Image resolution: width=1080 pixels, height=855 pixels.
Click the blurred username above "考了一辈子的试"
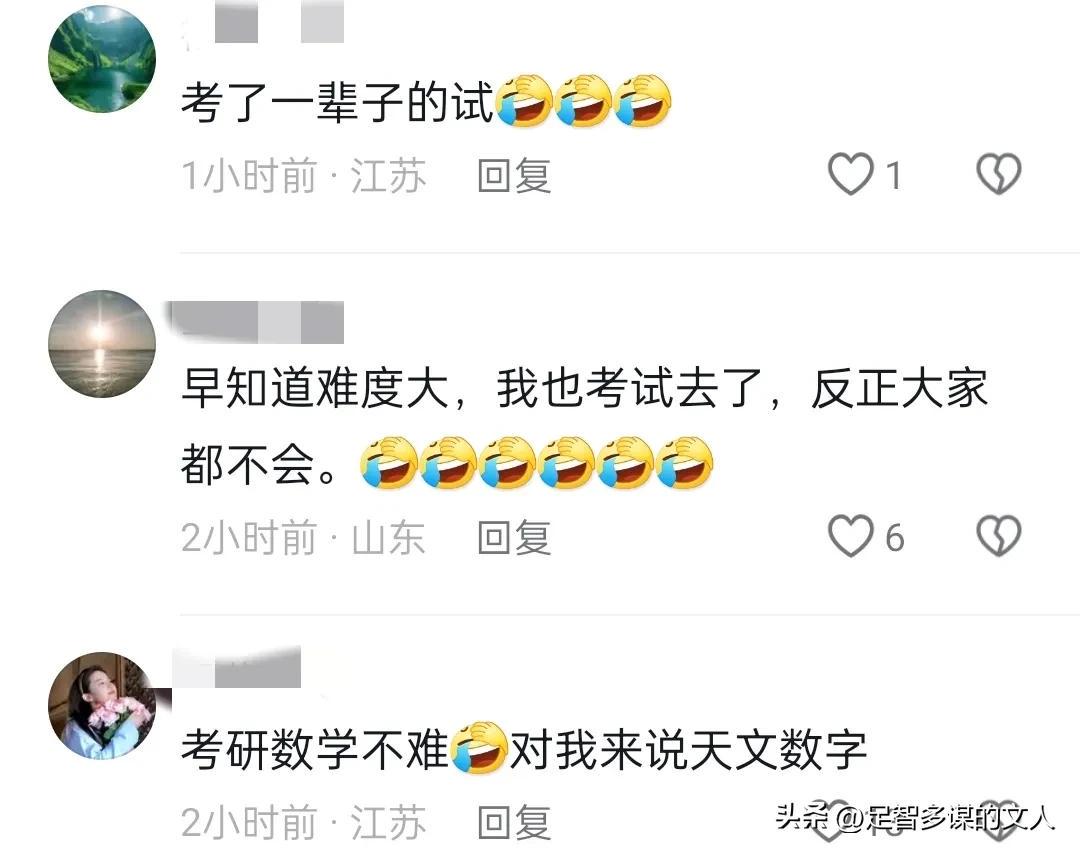(263, 21)
